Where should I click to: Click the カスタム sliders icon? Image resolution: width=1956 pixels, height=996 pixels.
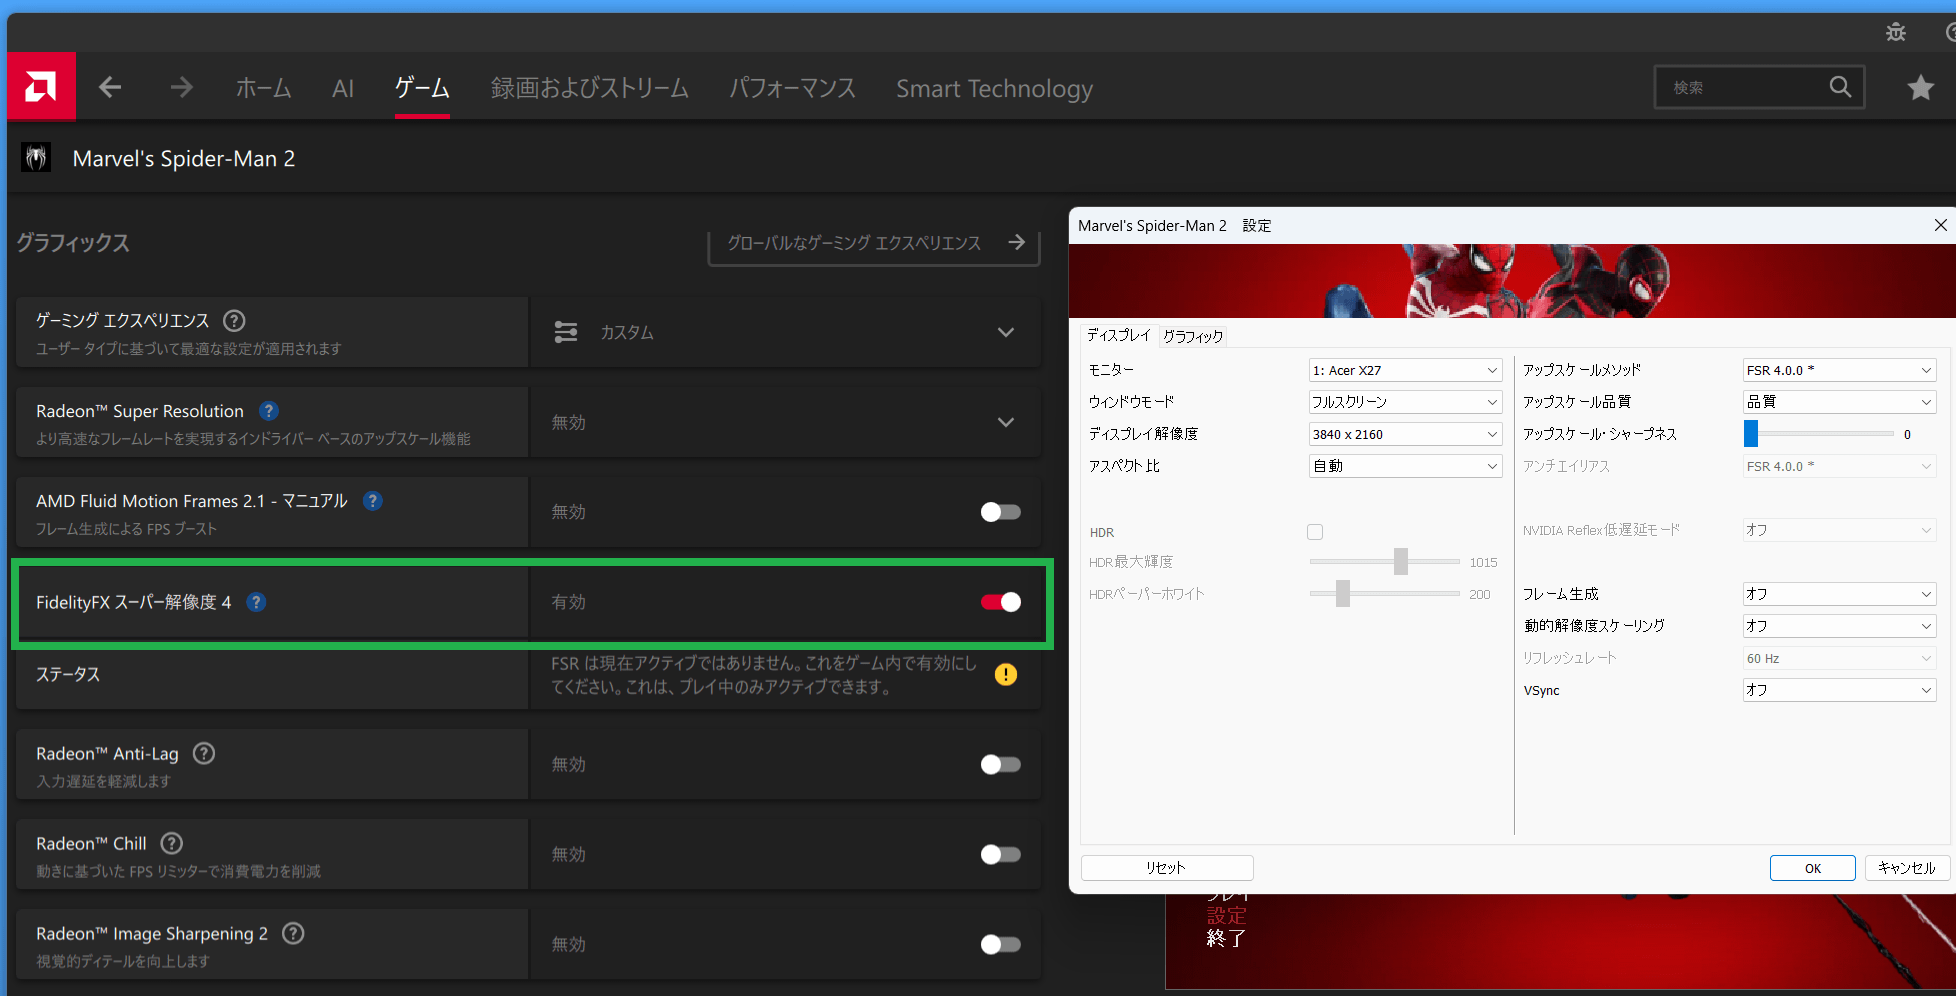[x=566, y=332]
